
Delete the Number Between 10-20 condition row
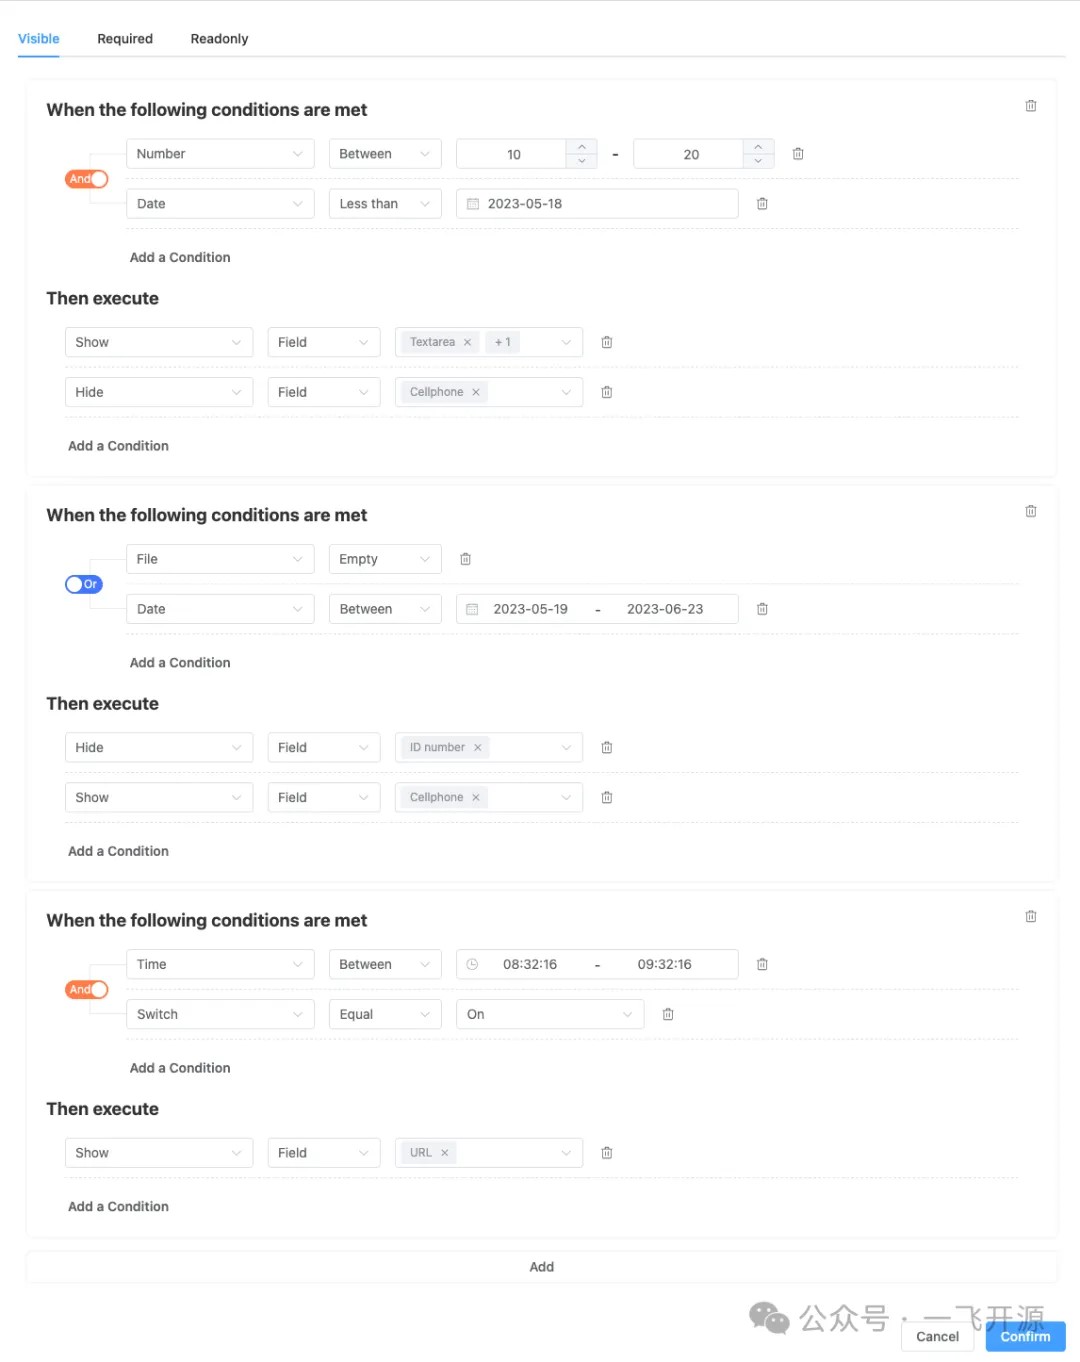[x=798, y=154]
